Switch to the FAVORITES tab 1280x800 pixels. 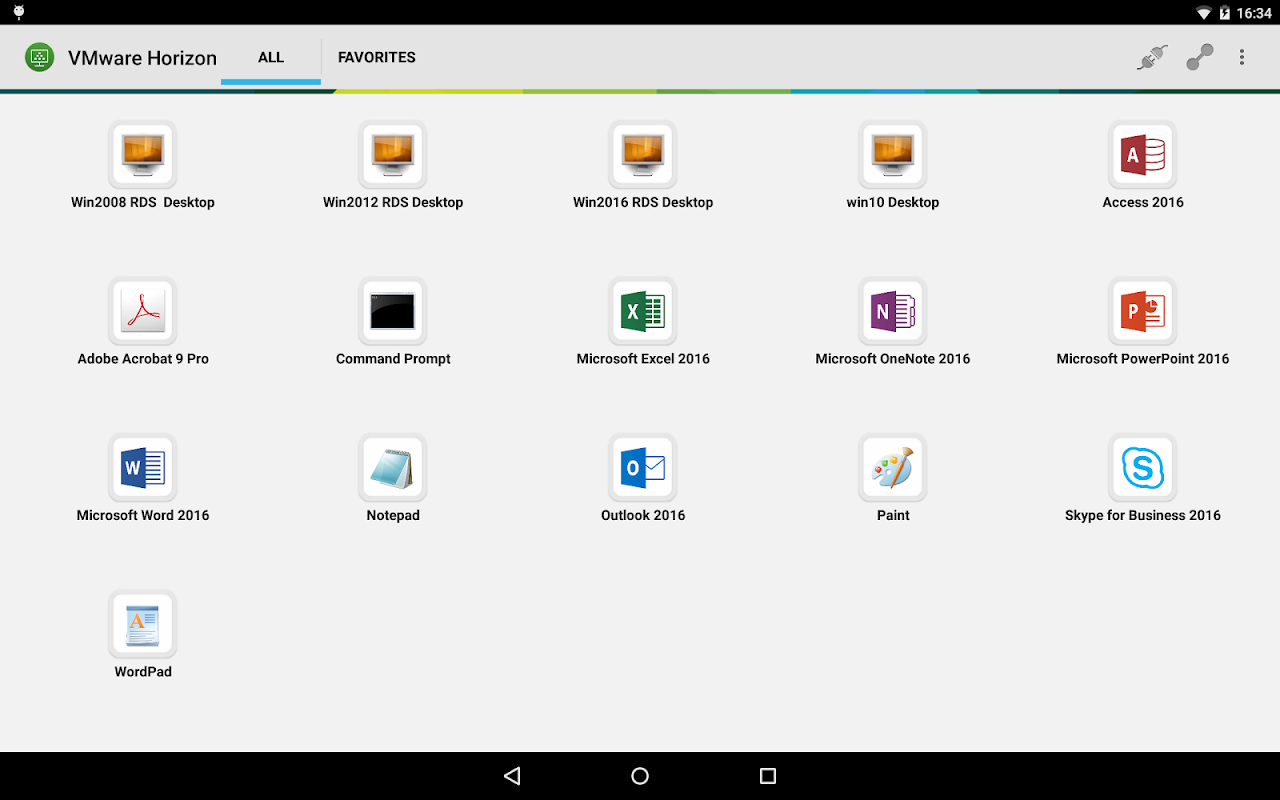tap(377, 58)
